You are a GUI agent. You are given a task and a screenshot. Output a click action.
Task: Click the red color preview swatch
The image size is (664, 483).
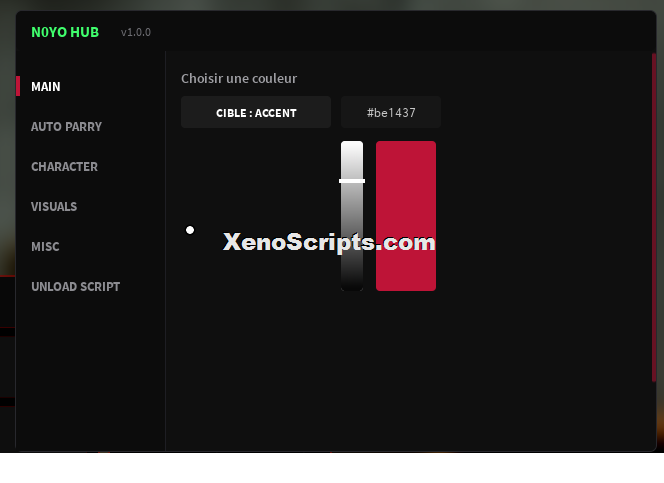coord(406,216)
